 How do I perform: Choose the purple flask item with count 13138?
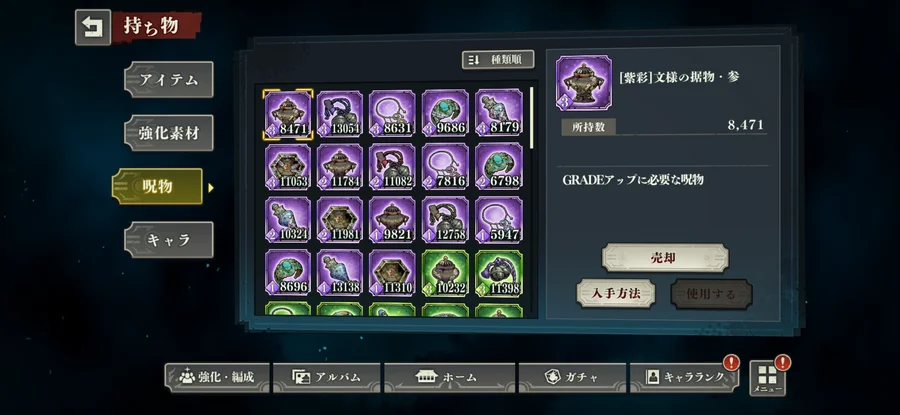coord(340,273)
